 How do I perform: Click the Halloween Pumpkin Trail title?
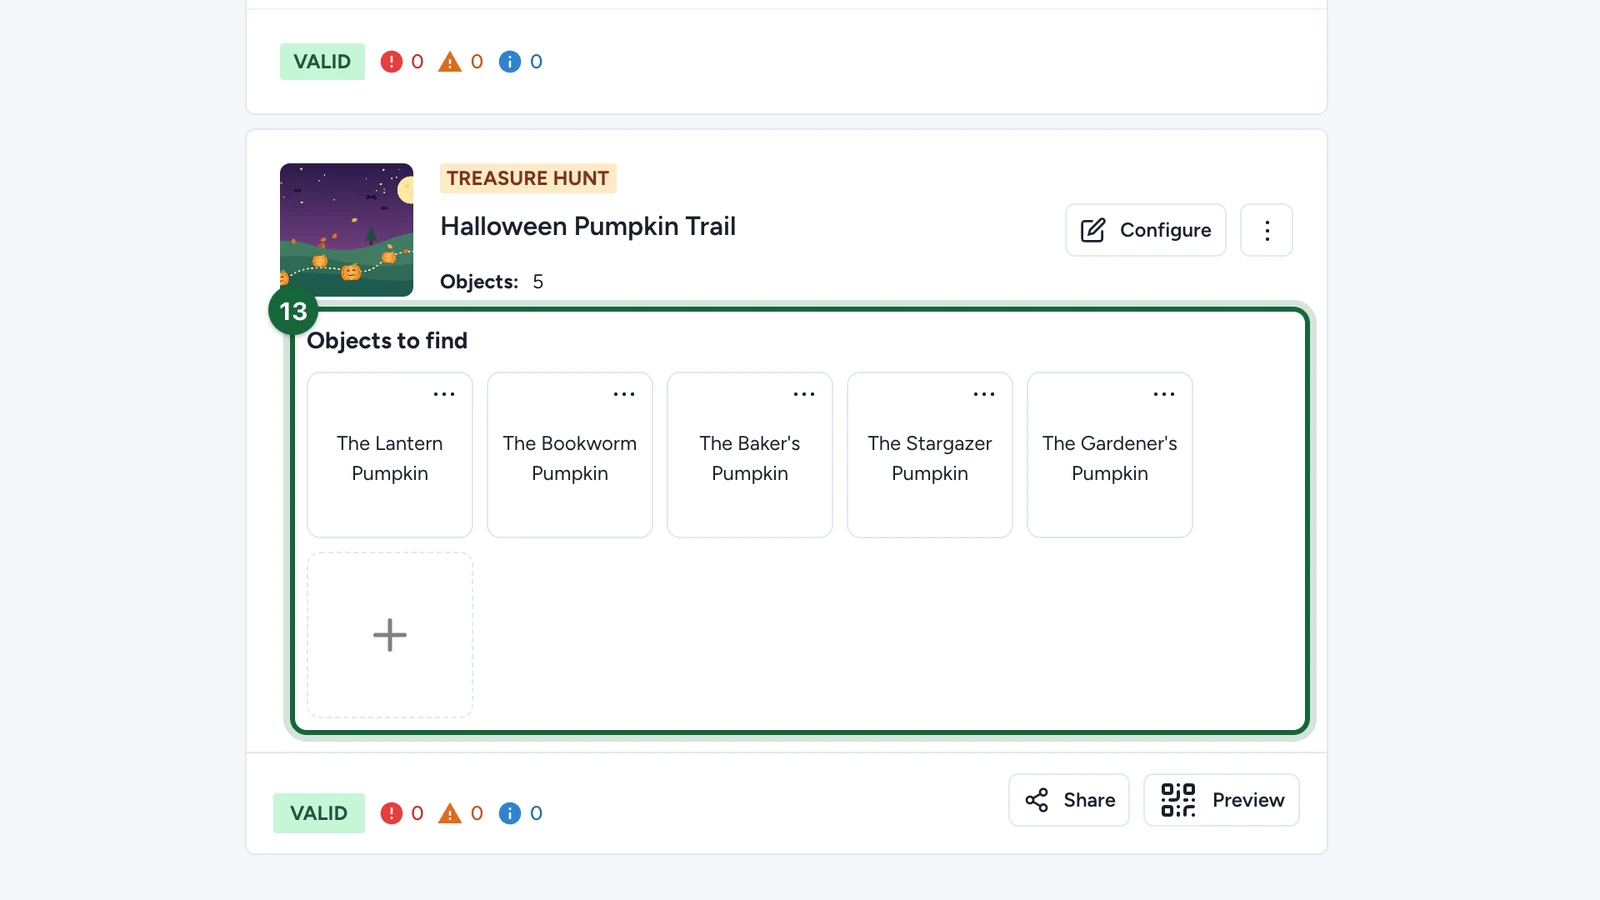pyautogui.click(x=588, y=227)
